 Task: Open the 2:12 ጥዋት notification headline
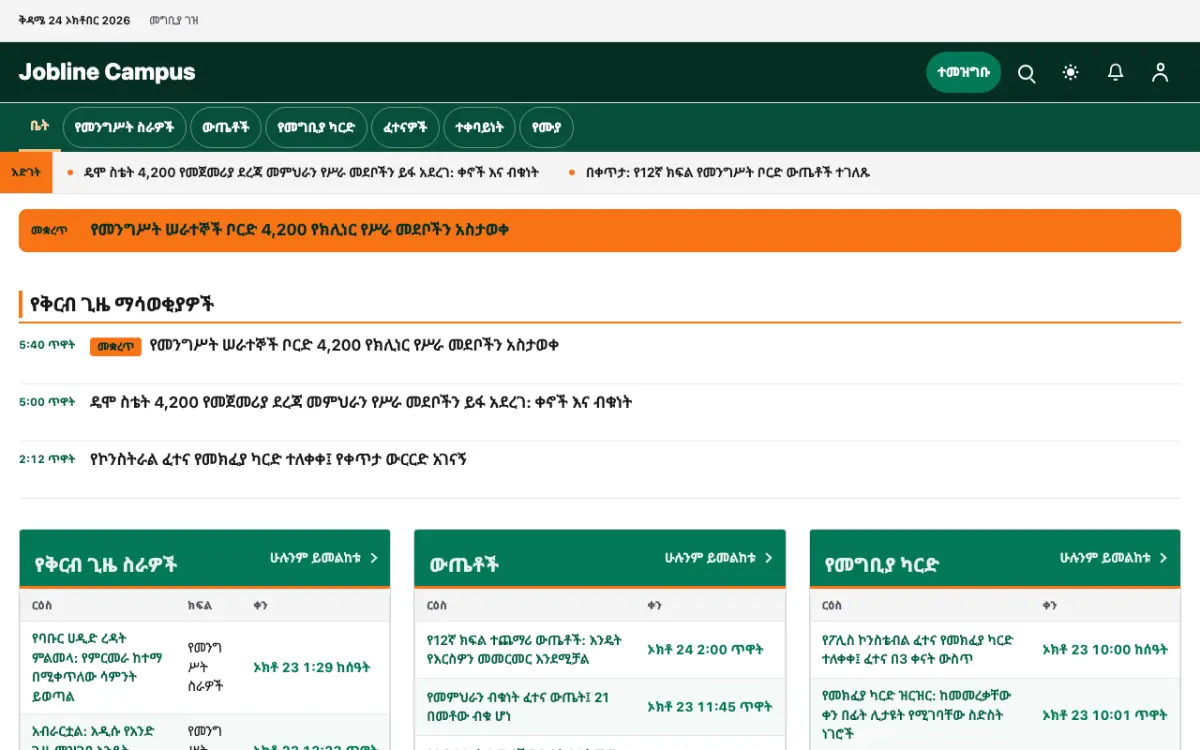[x=278, y=459]
